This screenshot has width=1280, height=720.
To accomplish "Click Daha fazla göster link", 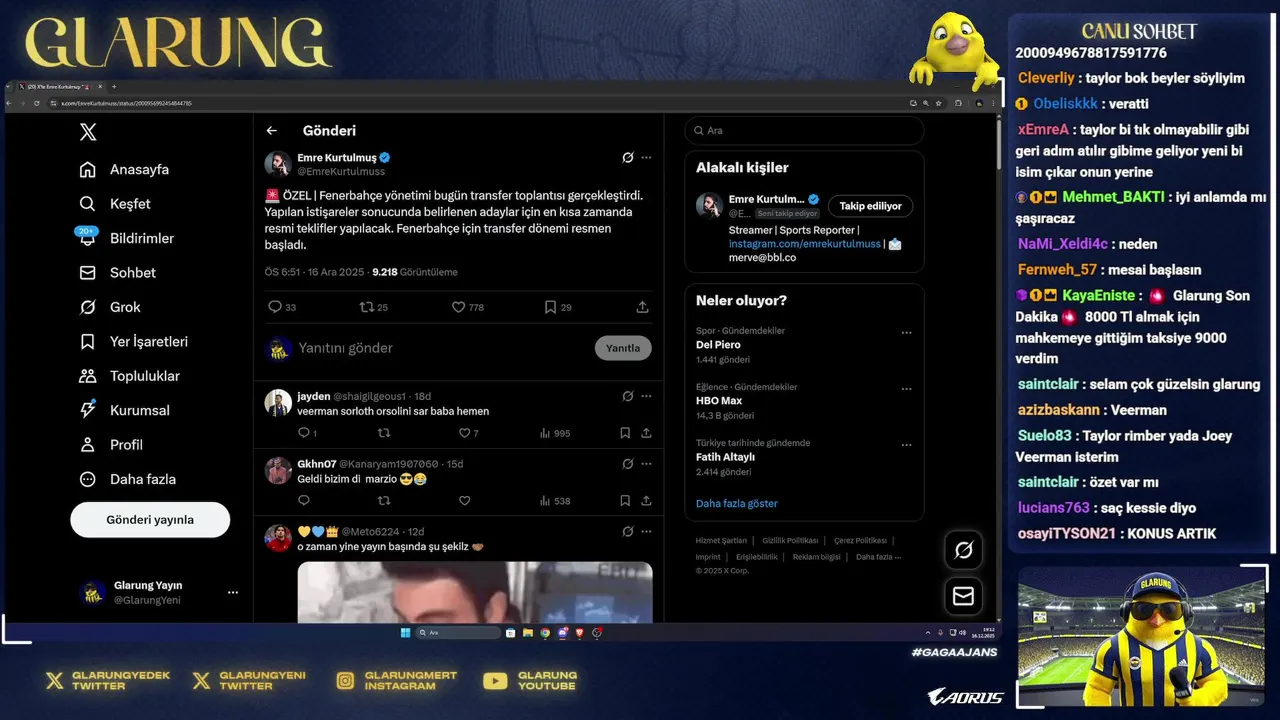I will point(736,504).
